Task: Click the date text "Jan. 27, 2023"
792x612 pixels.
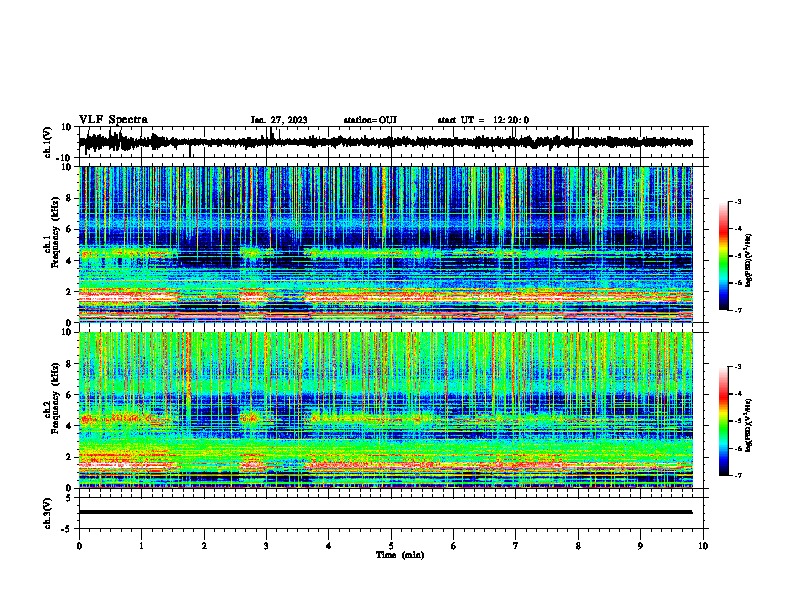Action: coord(279,120)
